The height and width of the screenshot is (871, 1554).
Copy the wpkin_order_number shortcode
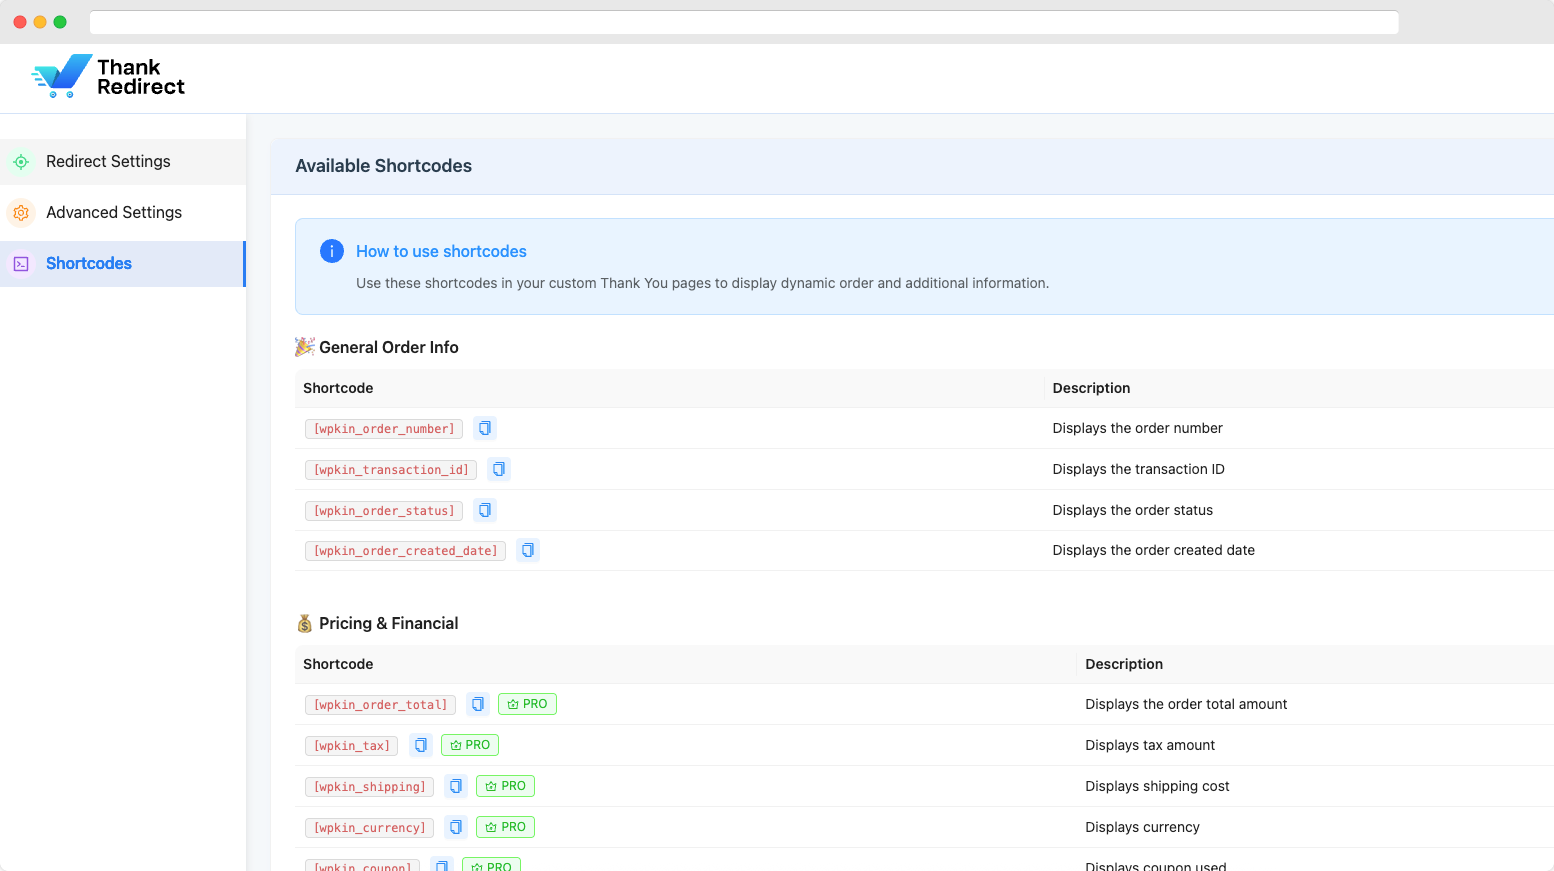click(485, 428)
